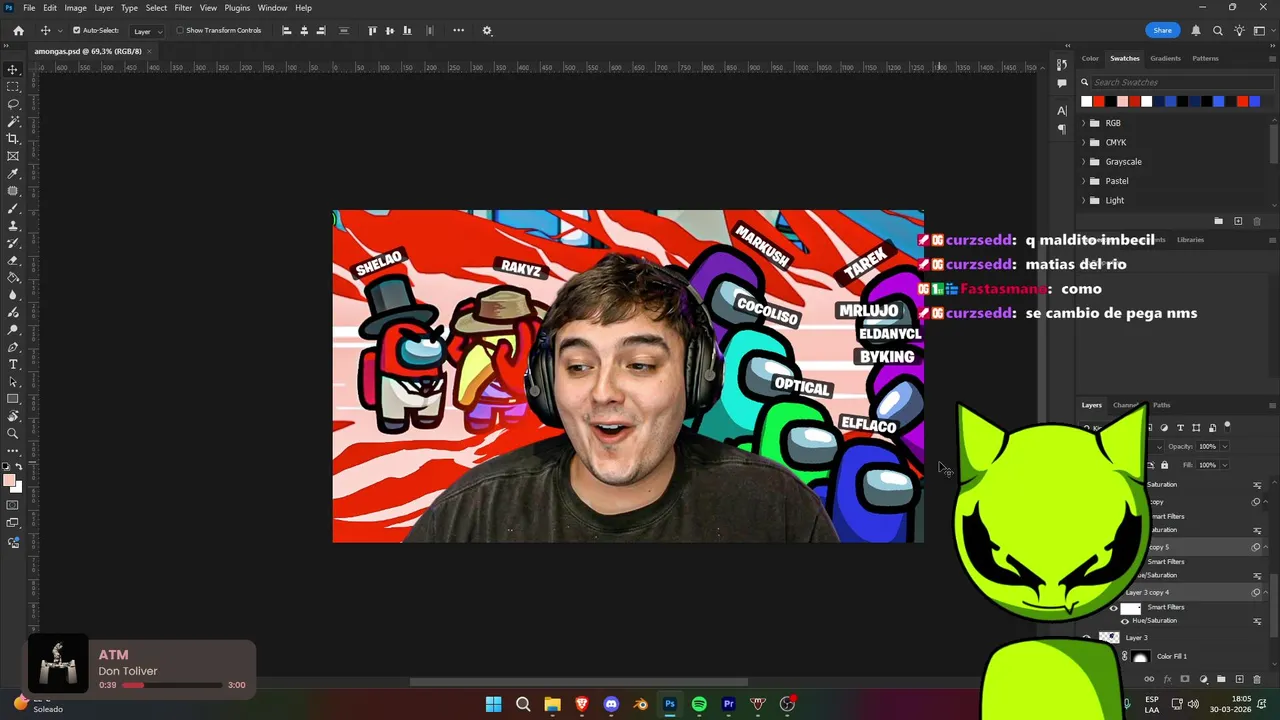Open the Filter menu
Viewport: 1280px width, 720px height.
183,8
